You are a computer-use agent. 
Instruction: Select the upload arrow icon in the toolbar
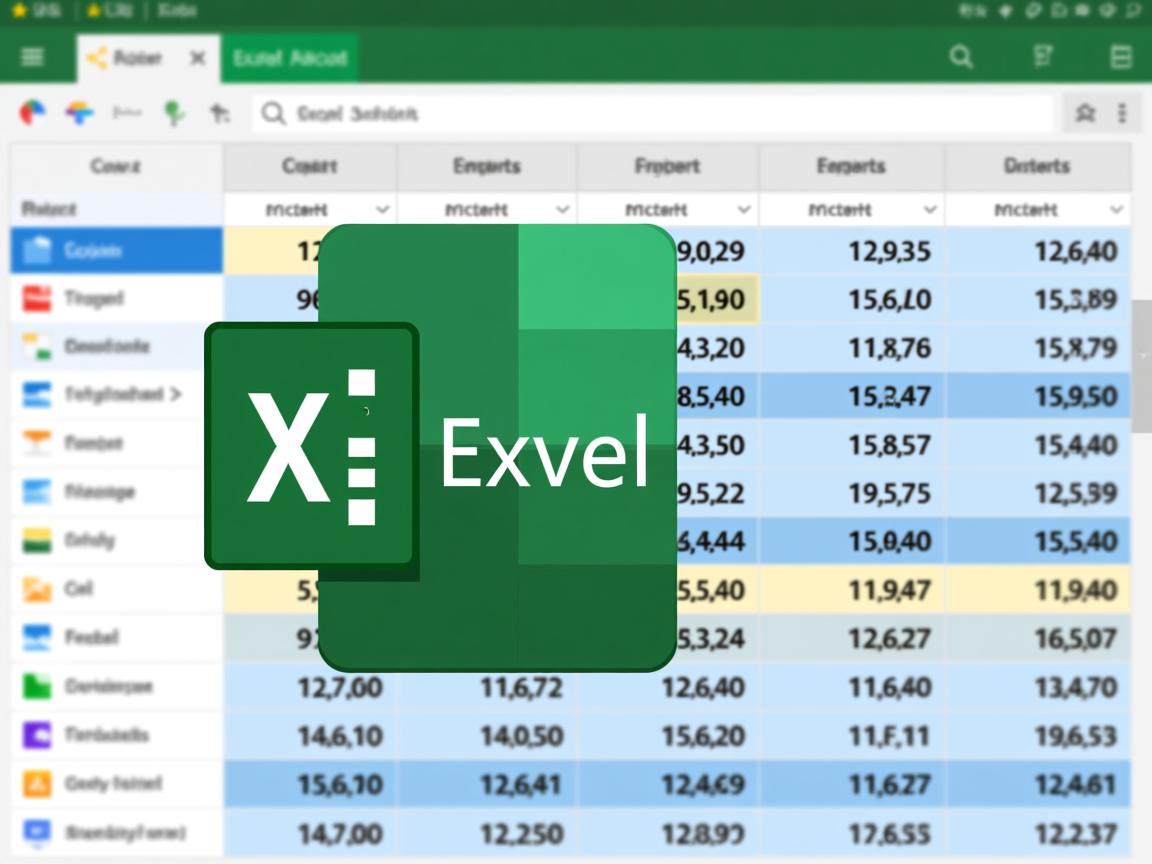tap(221, 113)
